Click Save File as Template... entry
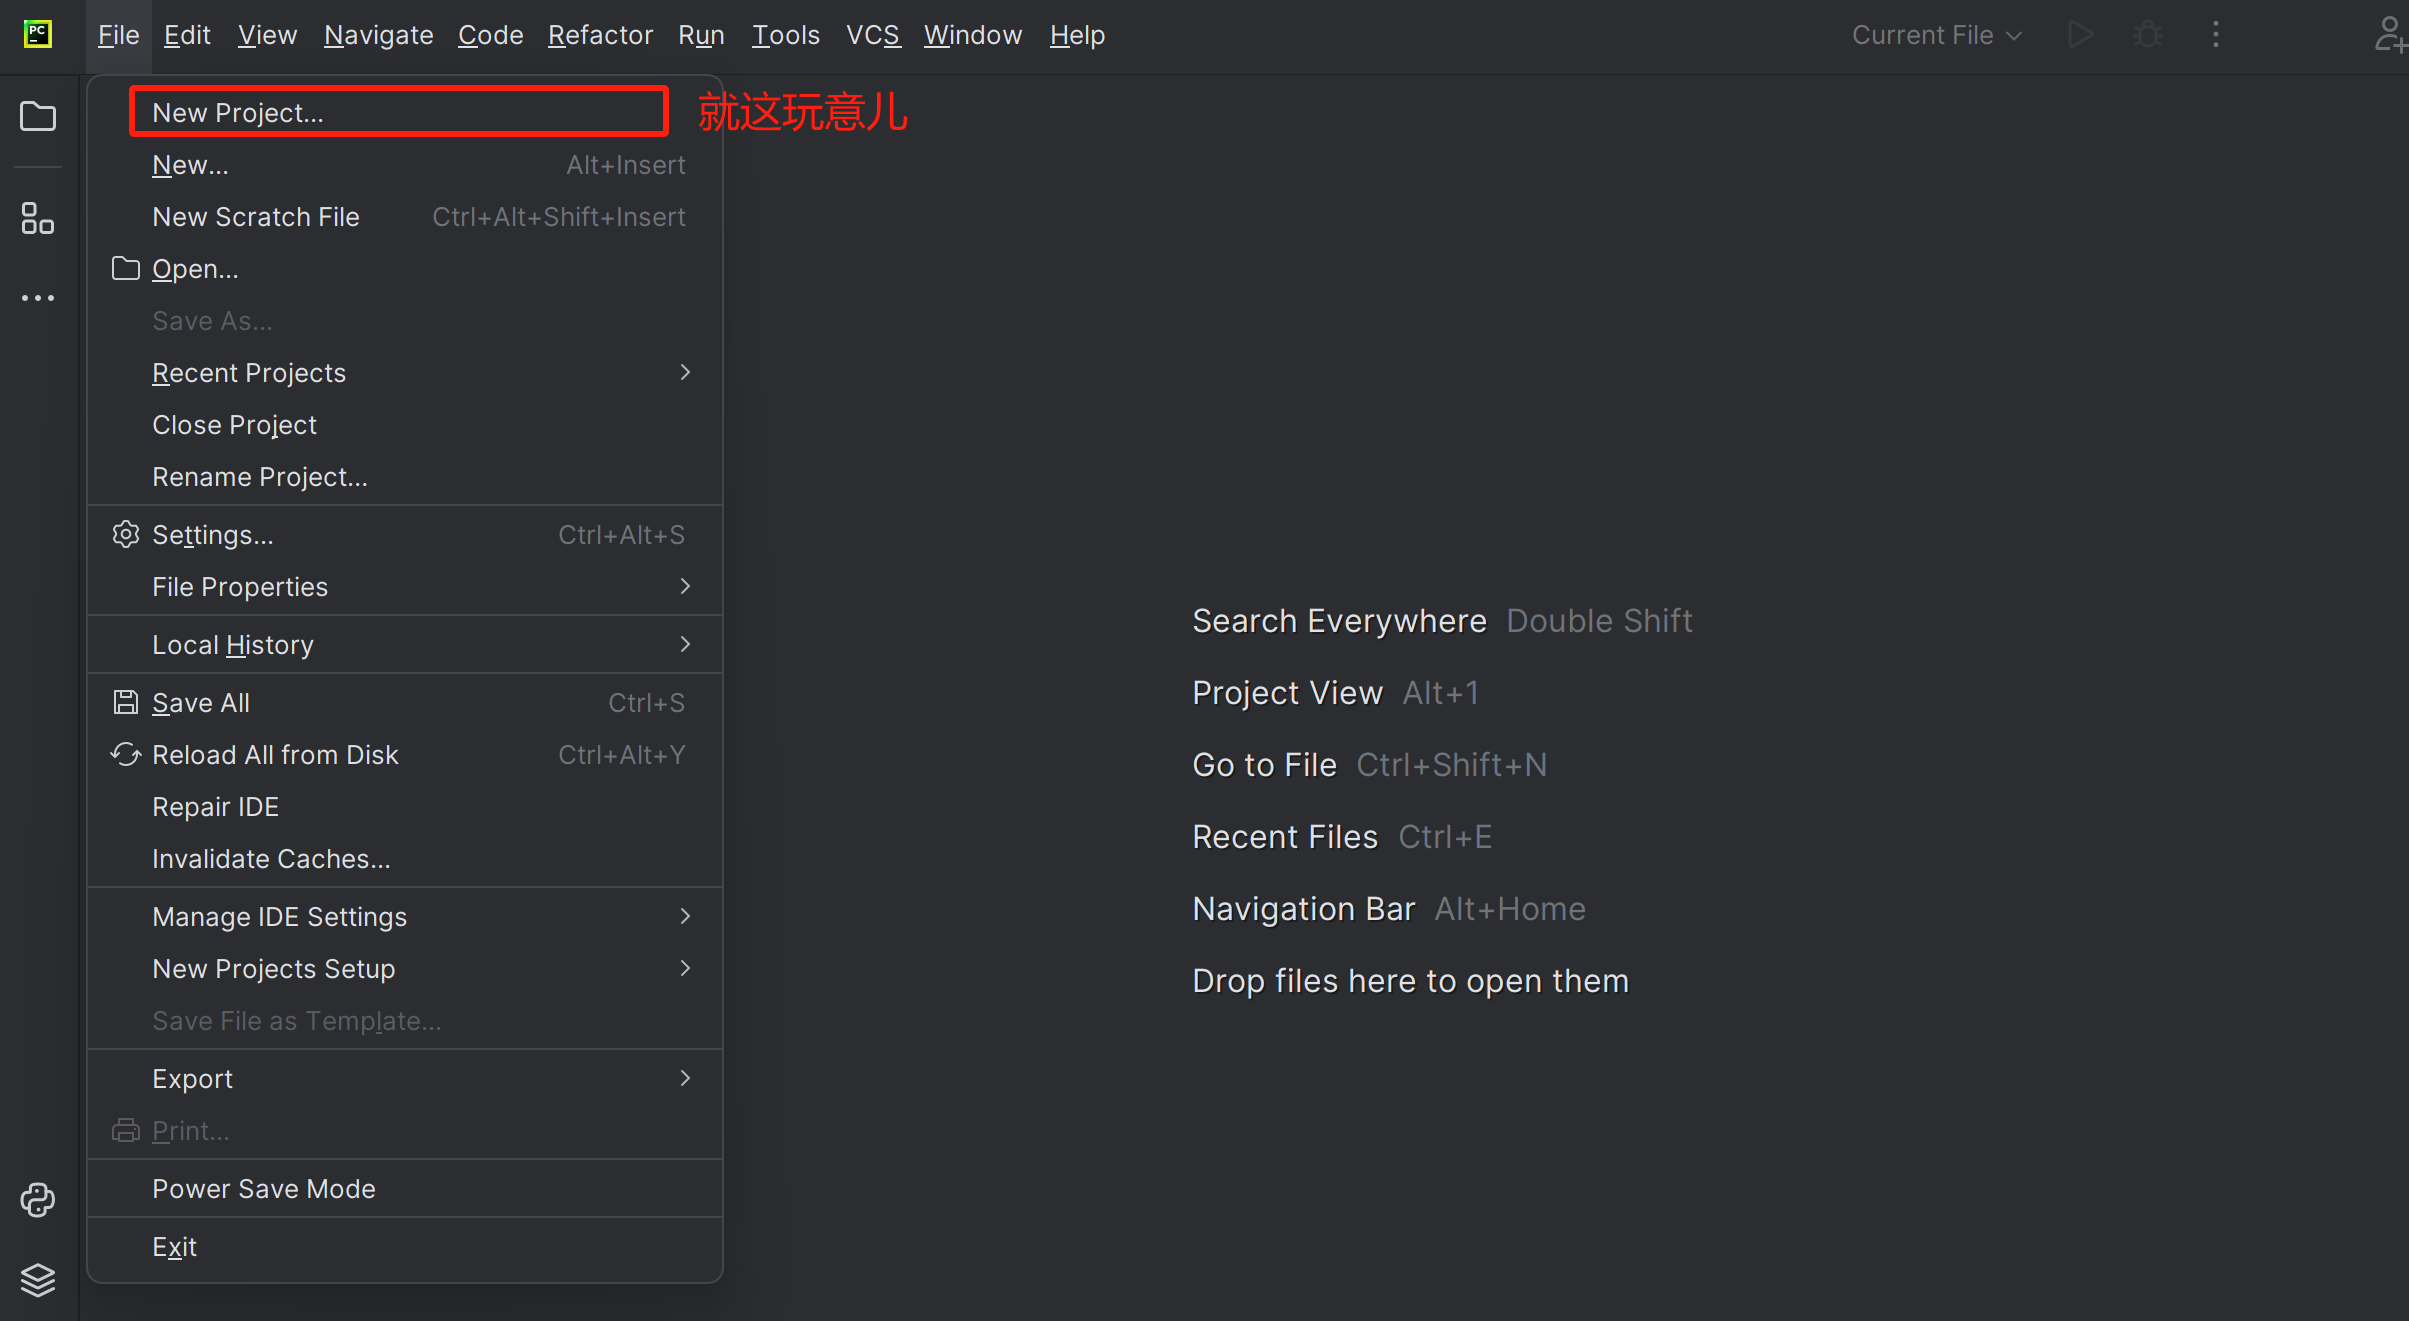The width and height of the screenshot is (2409, 1321). (405, 1020)
